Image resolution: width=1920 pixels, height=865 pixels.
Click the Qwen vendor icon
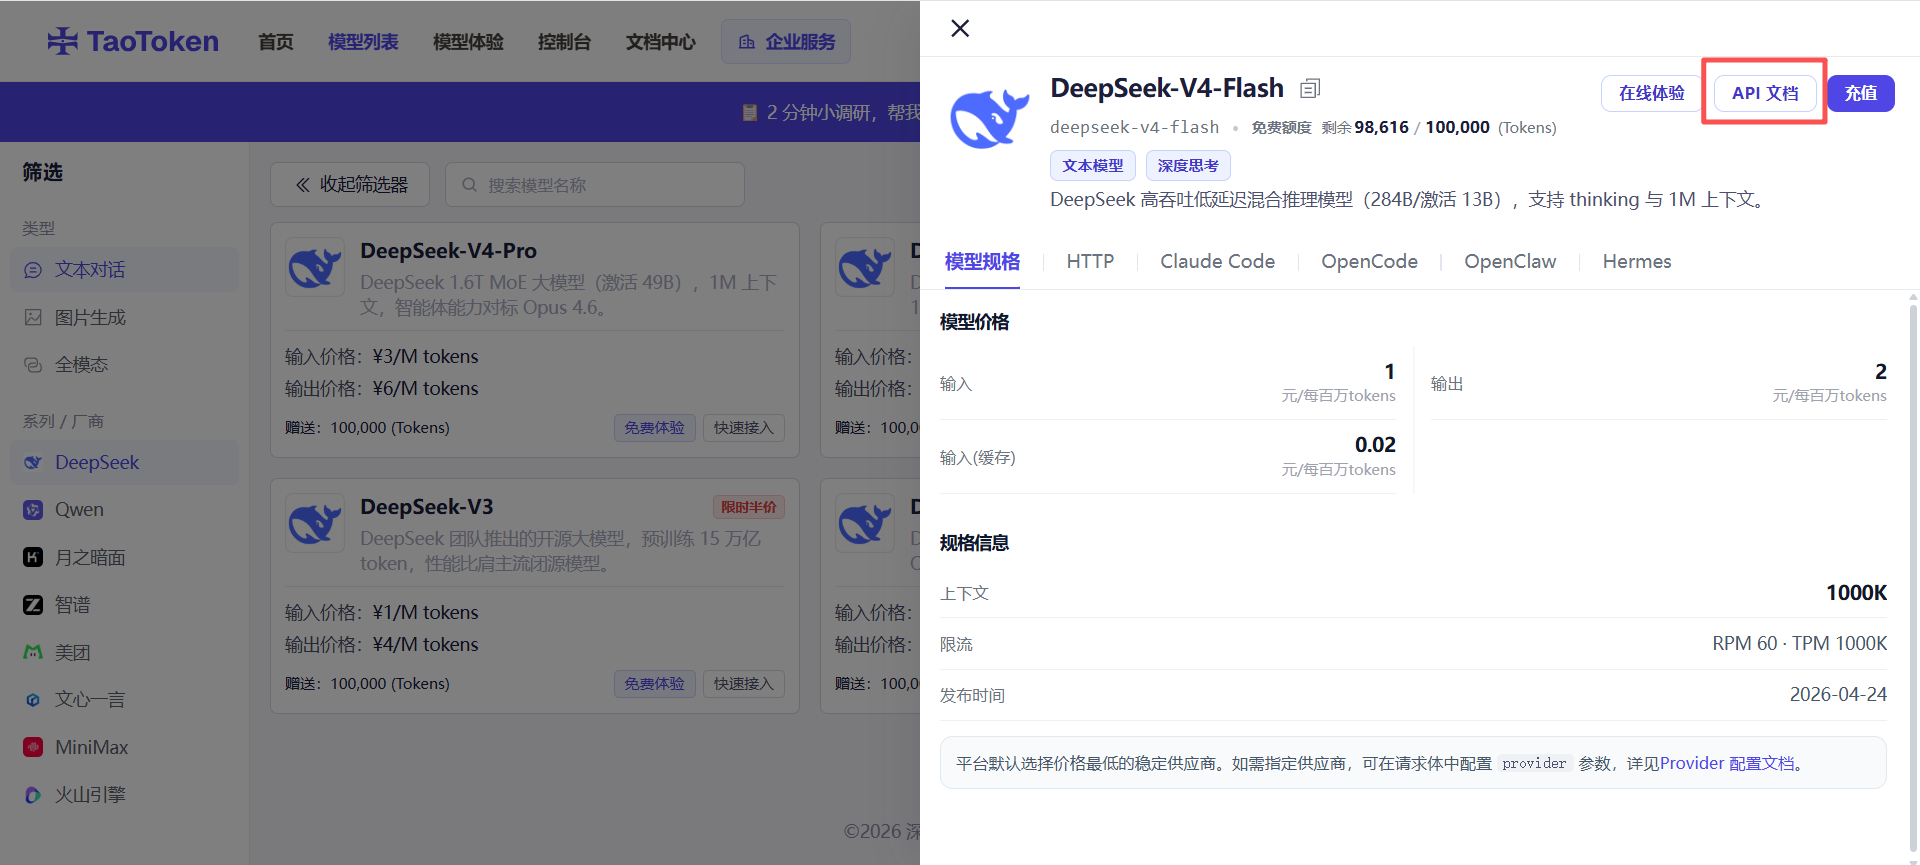[x=33, y=510]
